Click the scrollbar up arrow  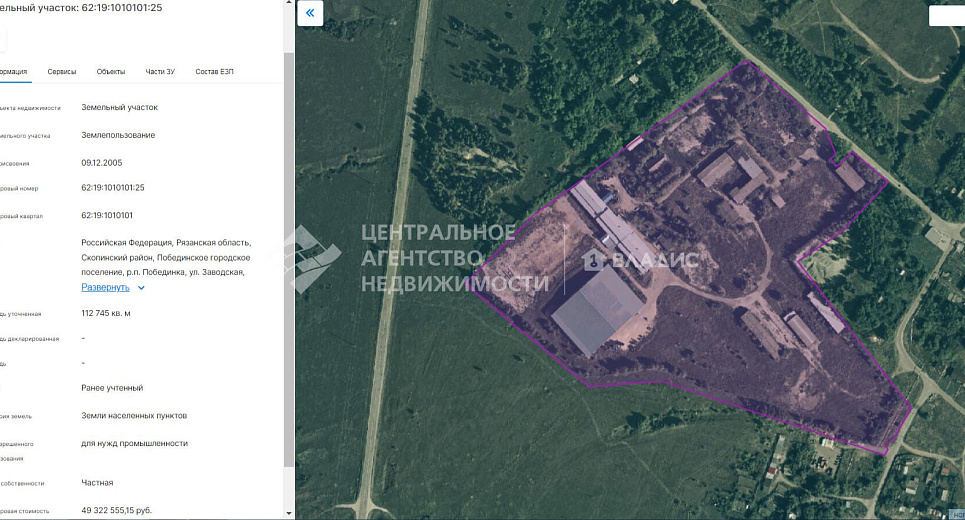[289, 3]
